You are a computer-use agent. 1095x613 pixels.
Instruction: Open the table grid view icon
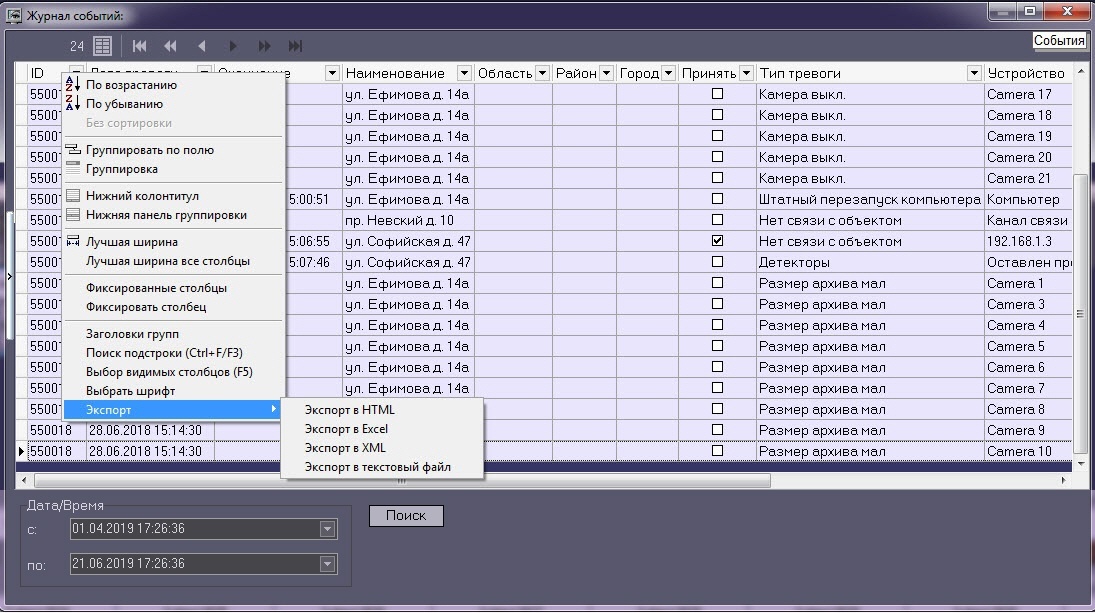(103, 46)
